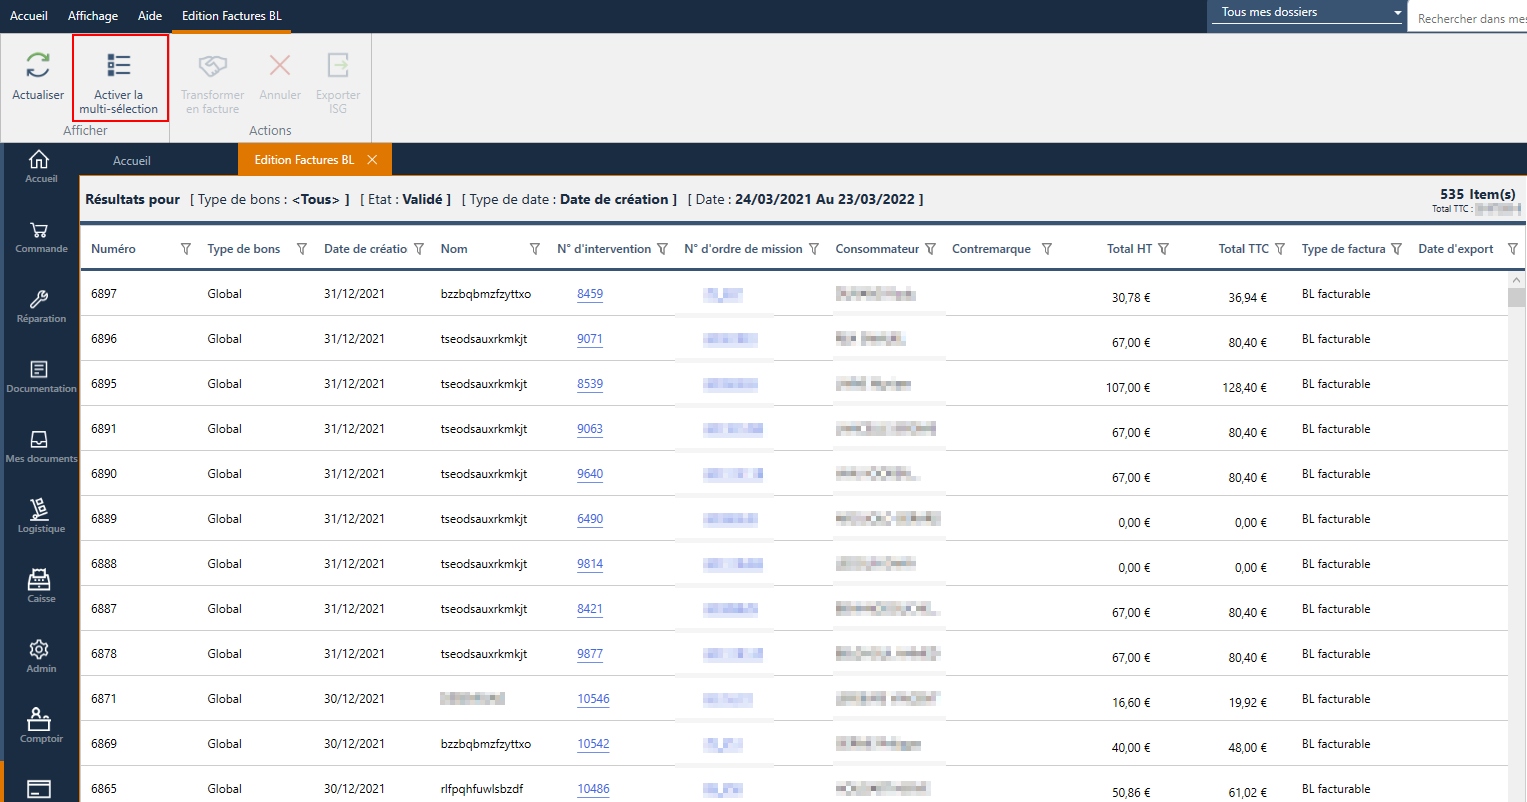The image size is (1527, 802).
Task: Click the Annuler cancel icon
Action: 280,66
